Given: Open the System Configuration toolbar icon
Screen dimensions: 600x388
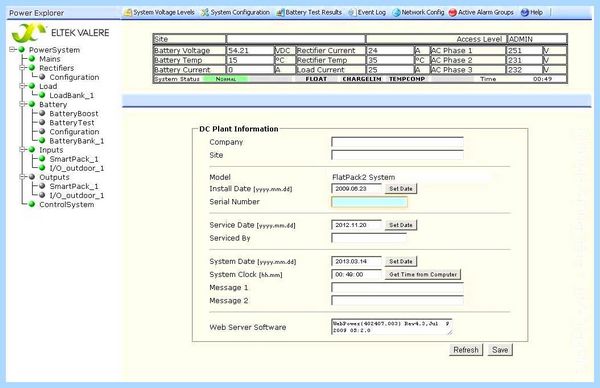Looking at the screenshot, I should point(205,13).
